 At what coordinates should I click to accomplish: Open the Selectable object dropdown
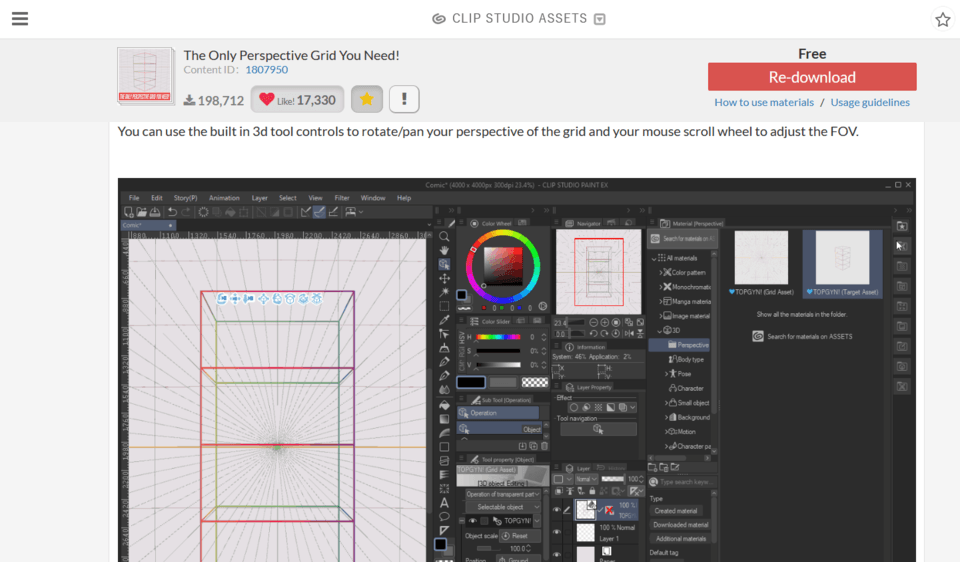tap(502, 507)
